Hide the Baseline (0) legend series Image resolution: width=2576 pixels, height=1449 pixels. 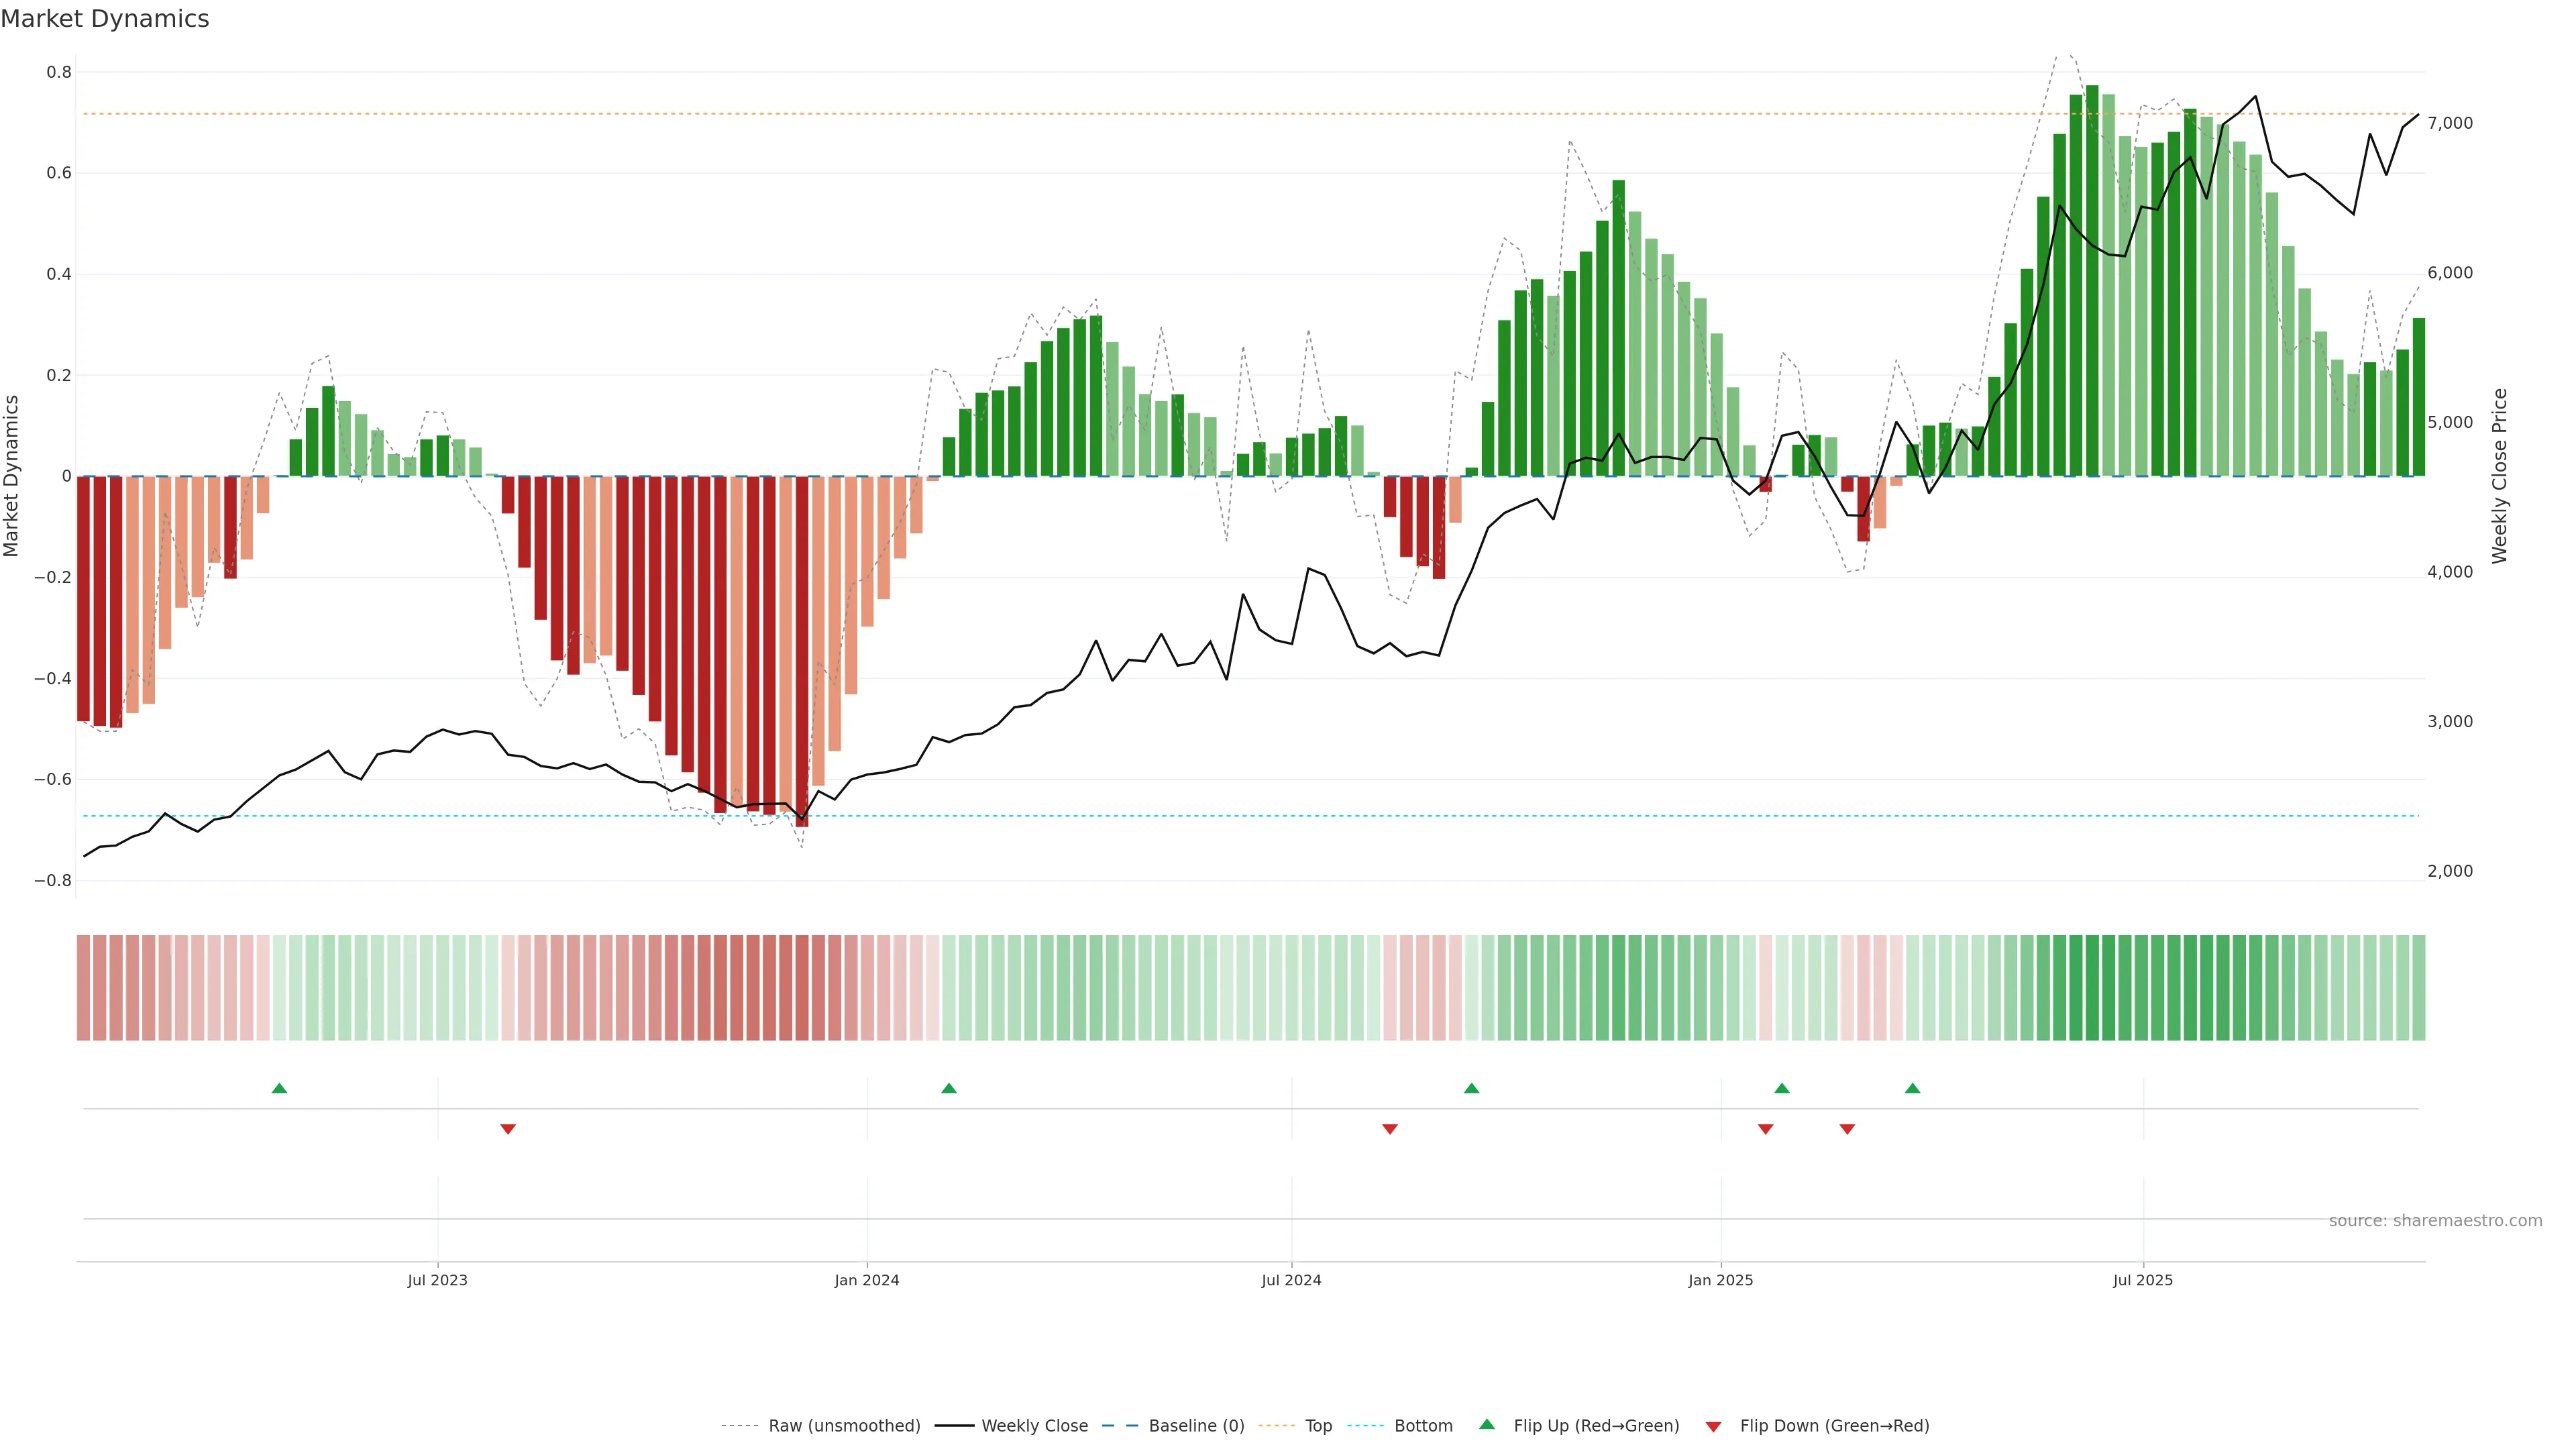coord(1196,1426)
